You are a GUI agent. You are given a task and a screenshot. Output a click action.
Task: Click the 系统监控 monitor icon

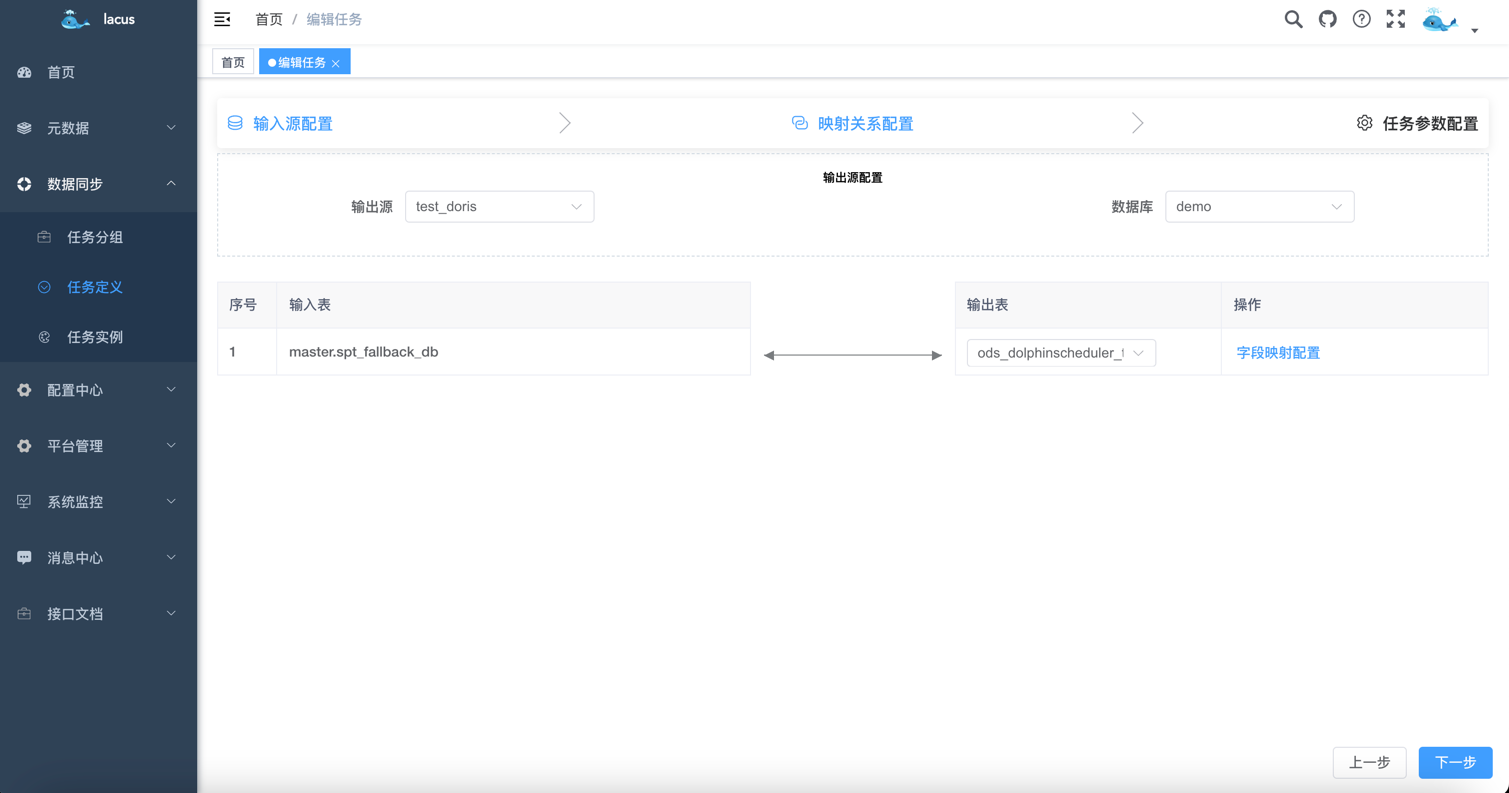24,502
